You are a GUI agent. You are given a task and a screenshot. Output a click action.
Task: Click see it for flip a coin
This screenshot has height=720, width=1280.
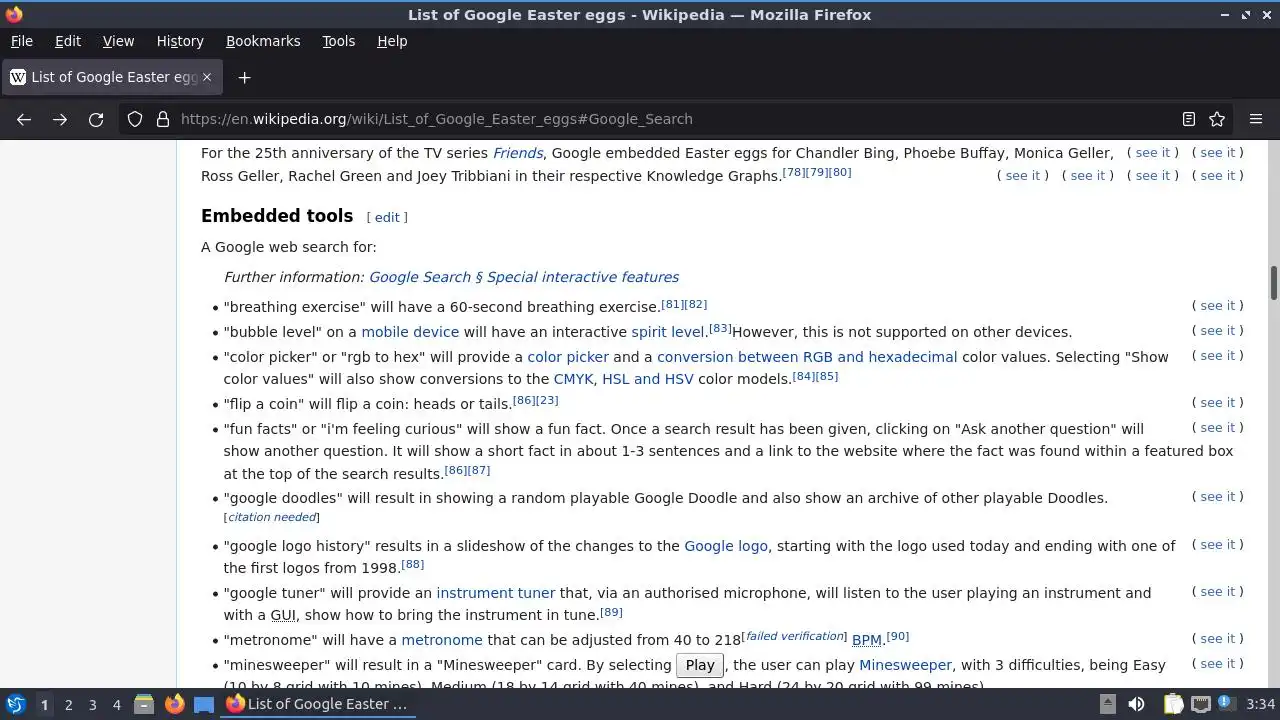1217,403
